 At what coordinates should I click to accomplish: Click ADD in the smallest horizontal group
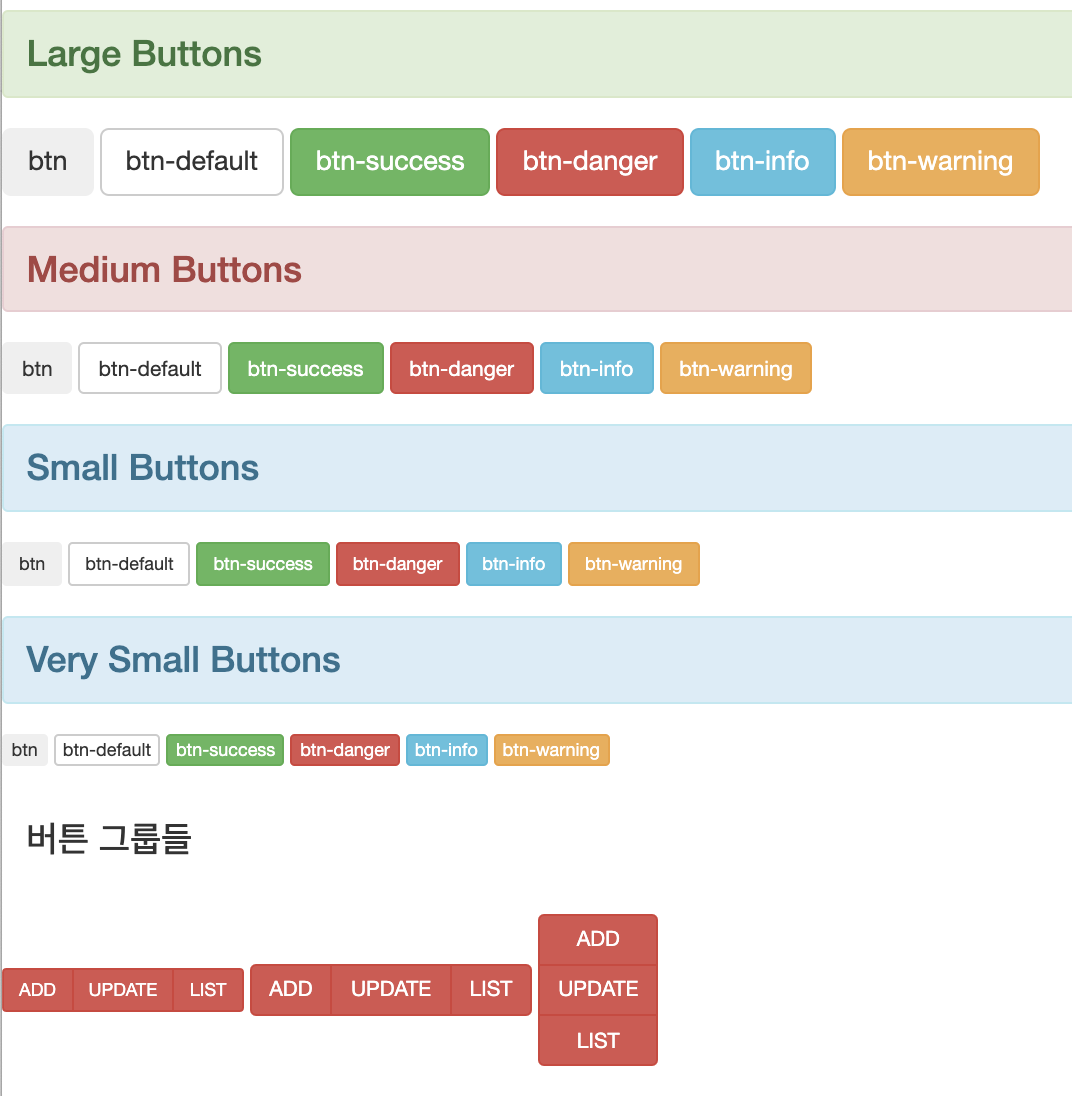(38, 990)
